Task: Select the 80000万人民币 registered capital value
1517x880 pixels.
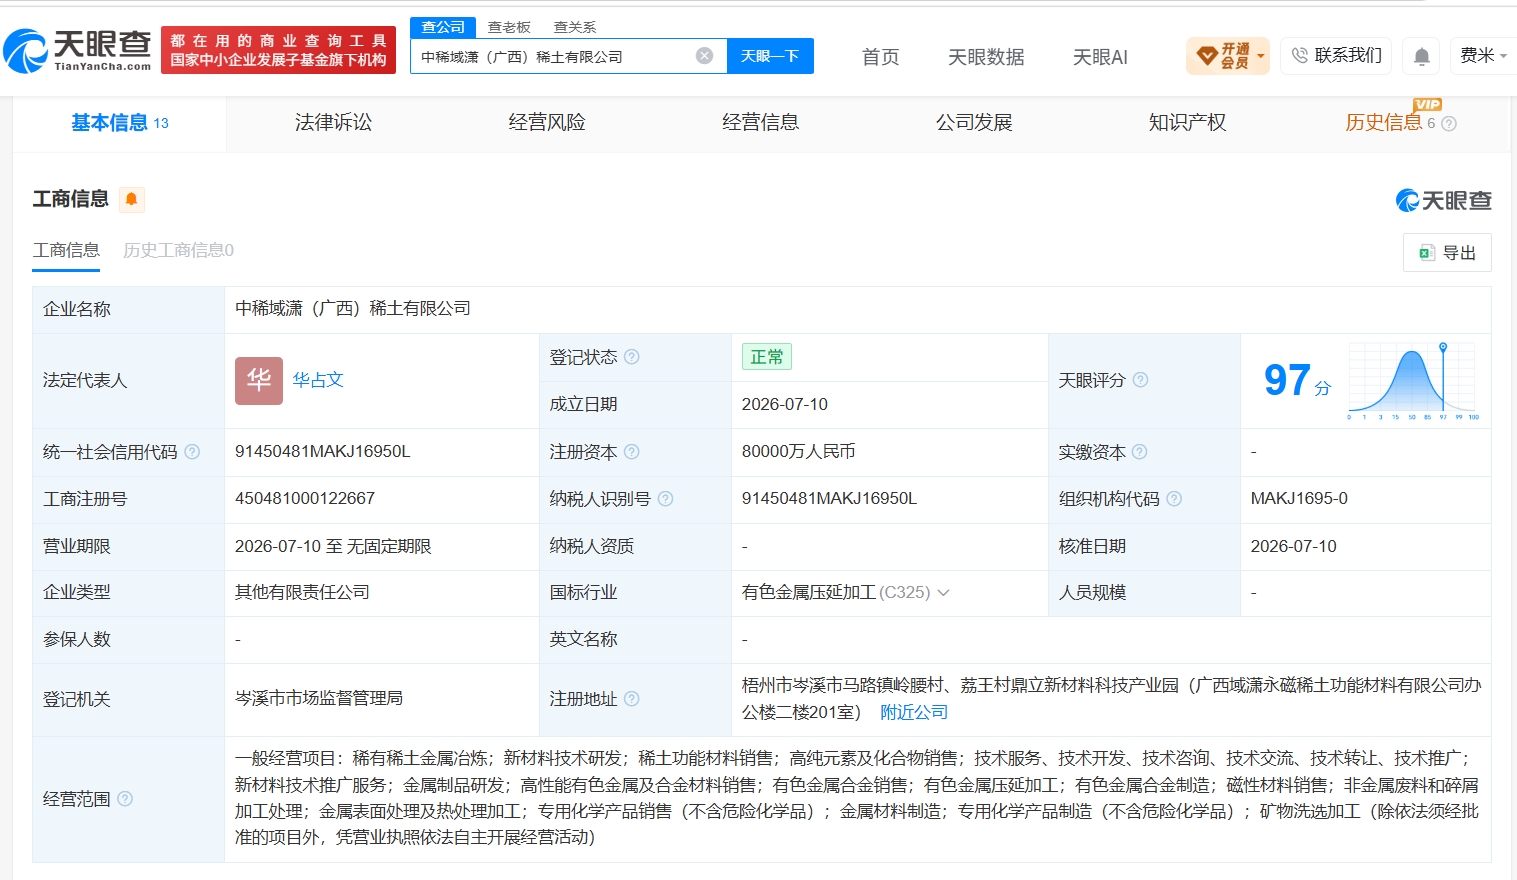Action: tap(798, 451)
